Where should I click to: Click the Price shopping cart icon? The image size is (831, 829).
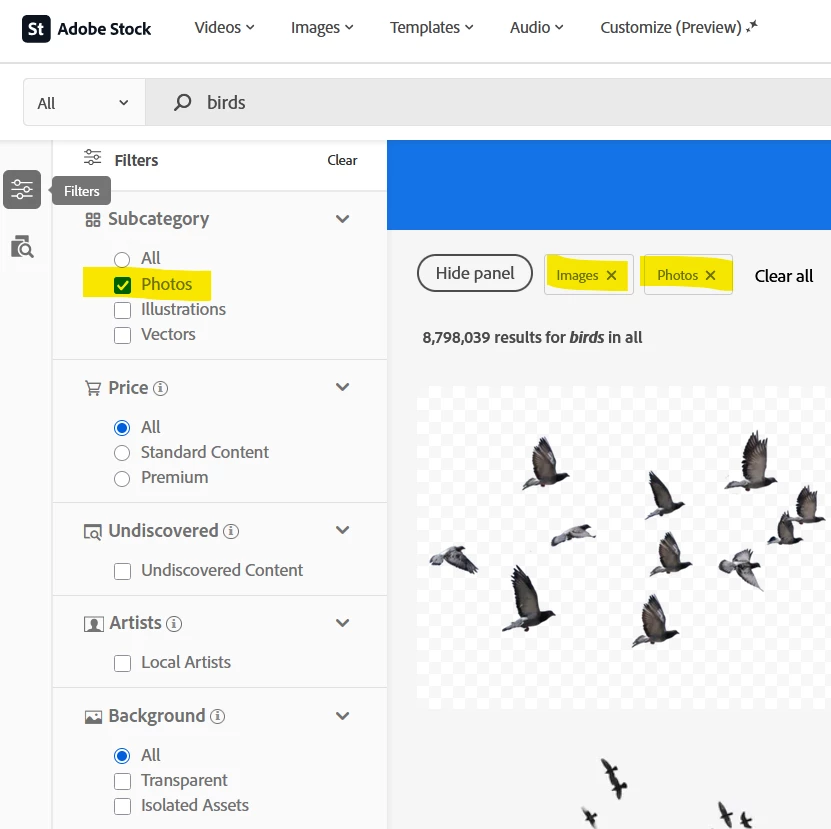[93, 389]
